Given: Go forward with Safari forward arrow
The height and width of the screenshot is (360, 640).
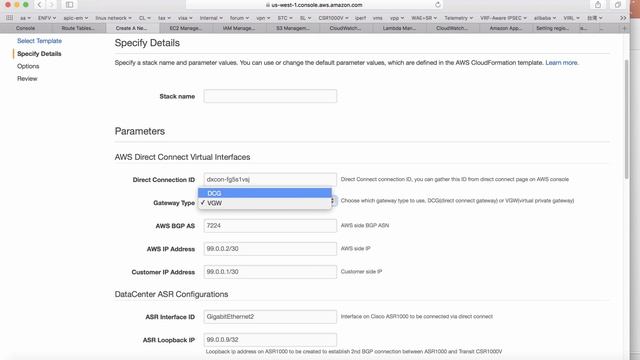Looking at the screenshot, I should click(x=51, y=5).
